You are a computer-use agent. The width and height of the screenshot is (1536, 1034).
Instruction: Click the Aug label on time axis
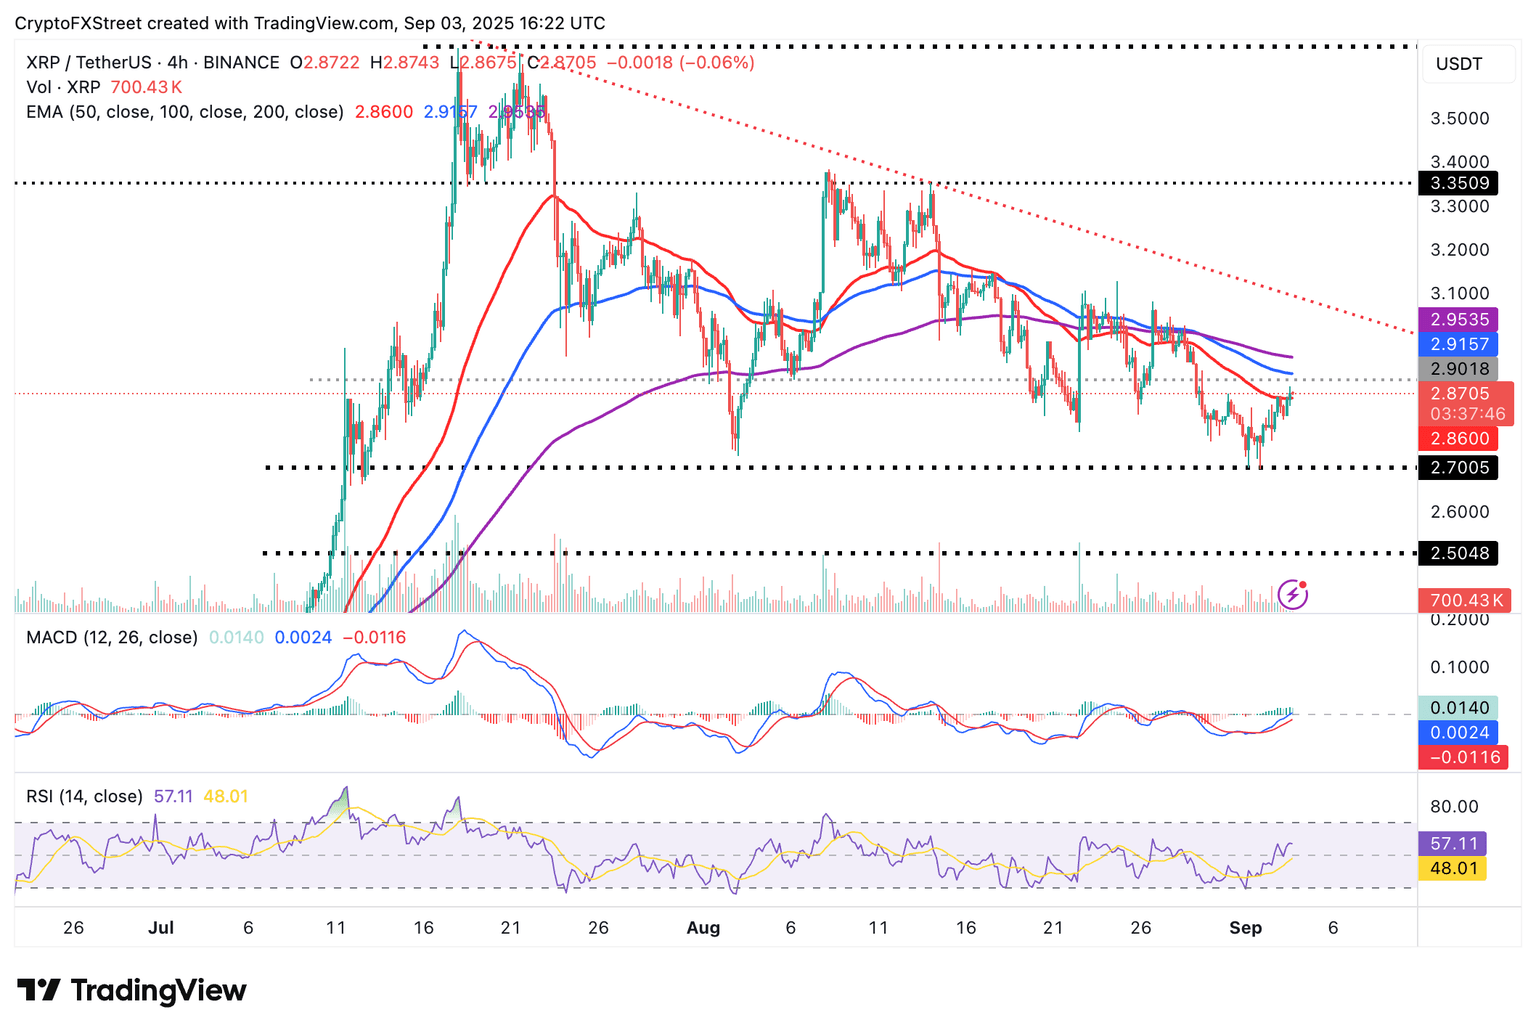(703, 928)
